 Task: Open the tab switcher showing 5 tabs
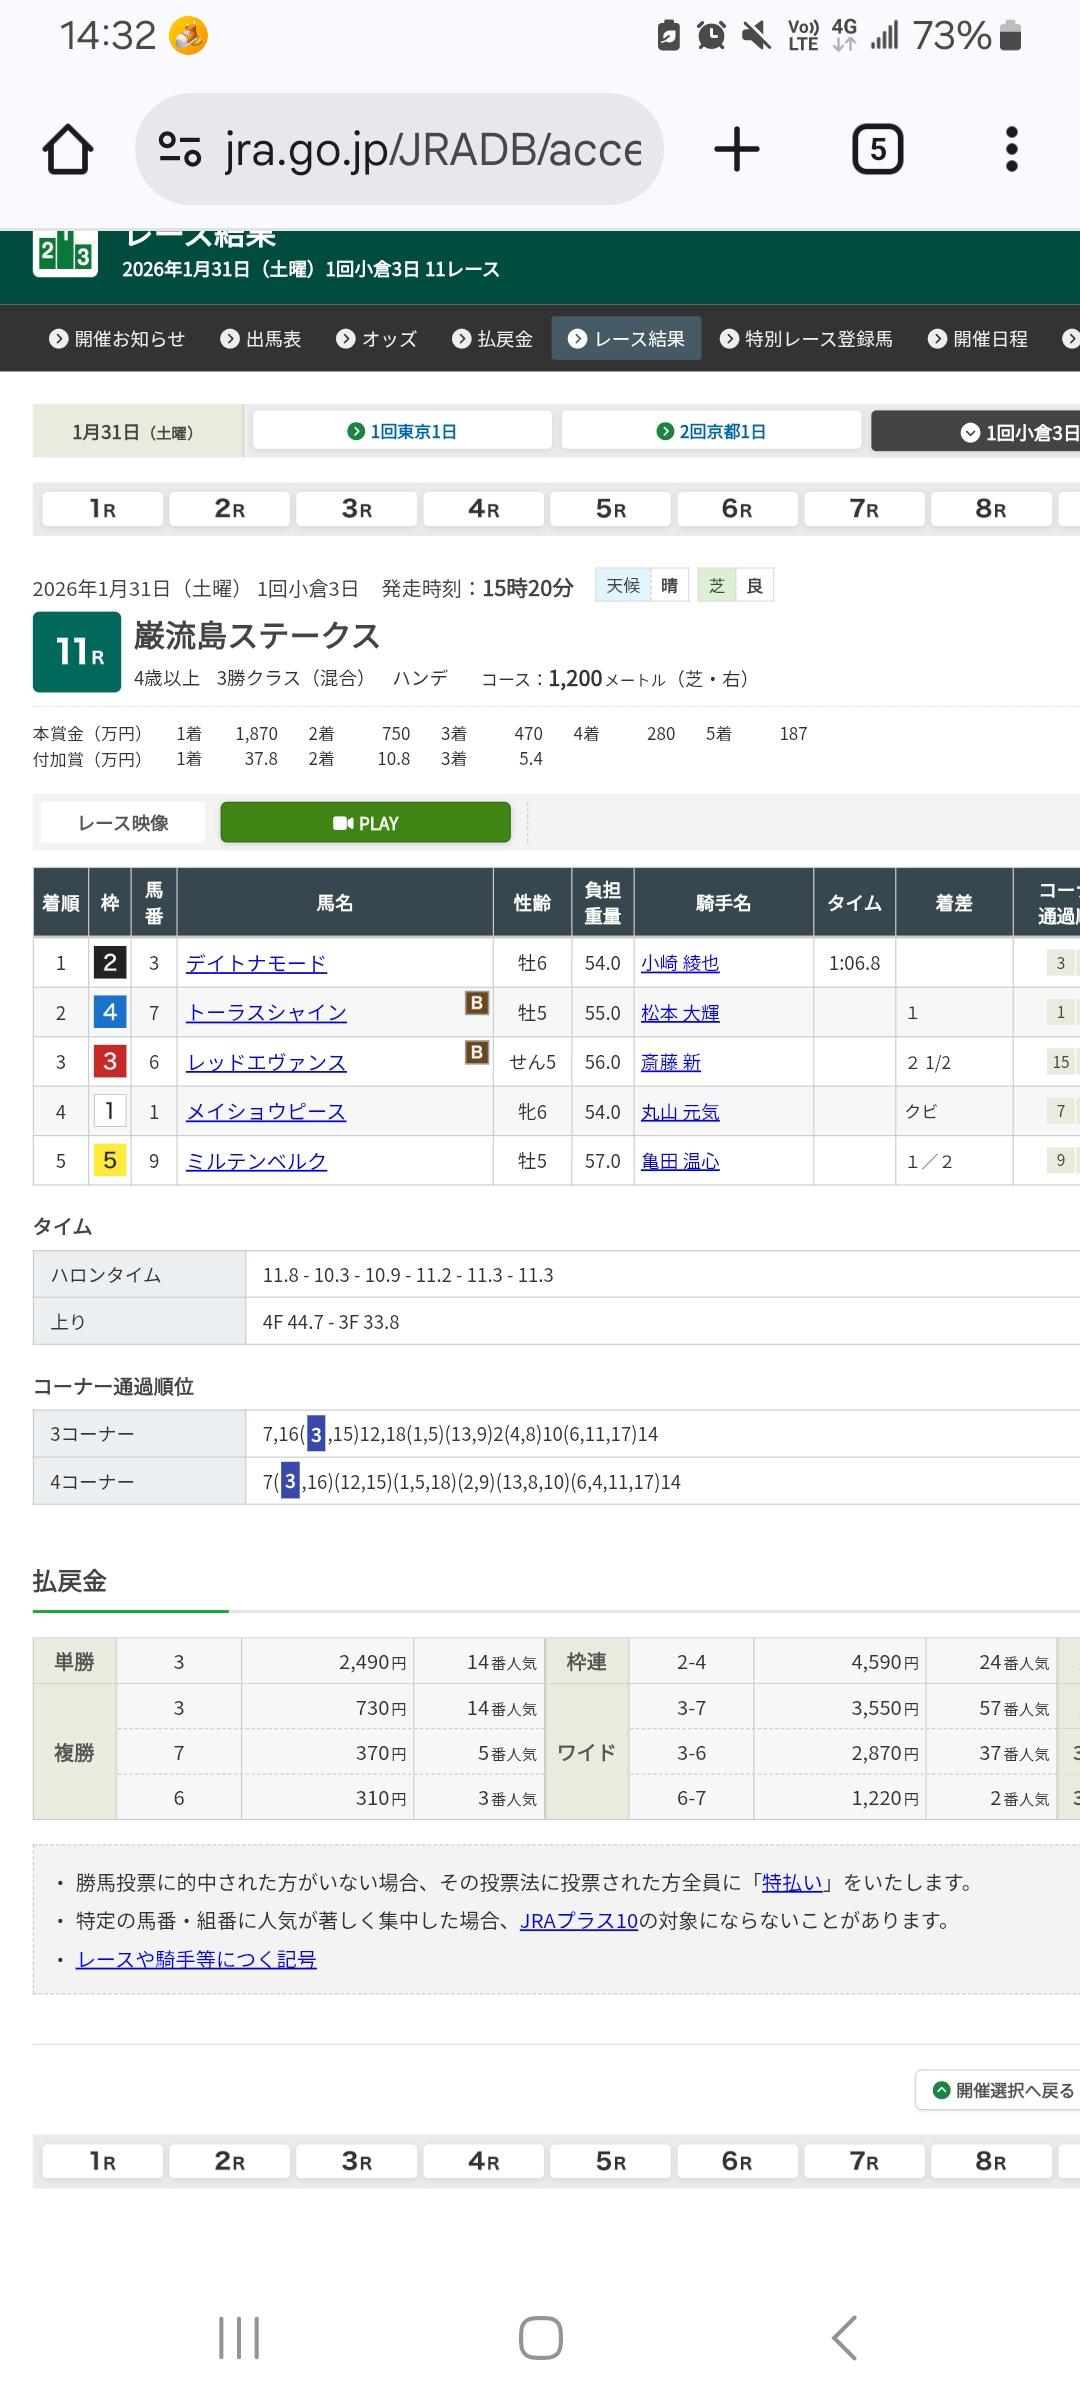(x=877, y=150)
